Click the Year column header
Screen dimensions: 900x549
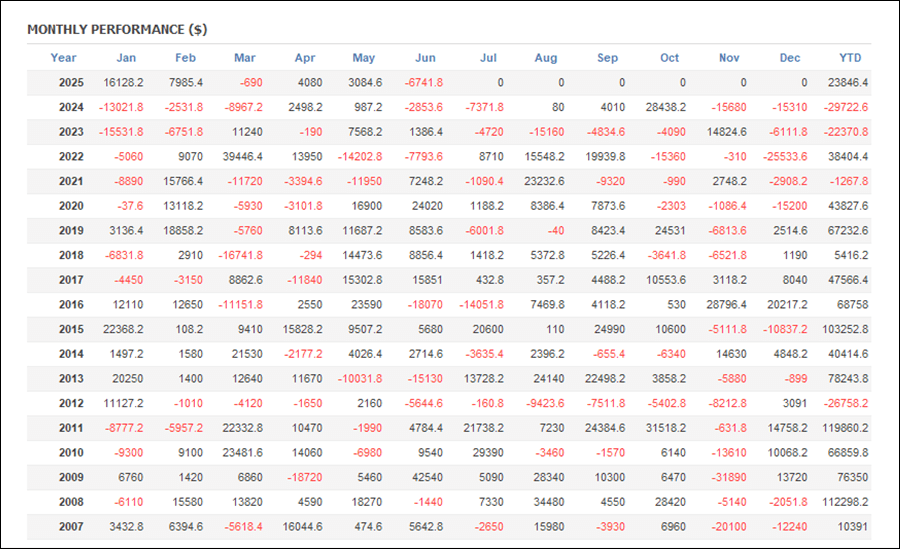[x=63, y=57]
